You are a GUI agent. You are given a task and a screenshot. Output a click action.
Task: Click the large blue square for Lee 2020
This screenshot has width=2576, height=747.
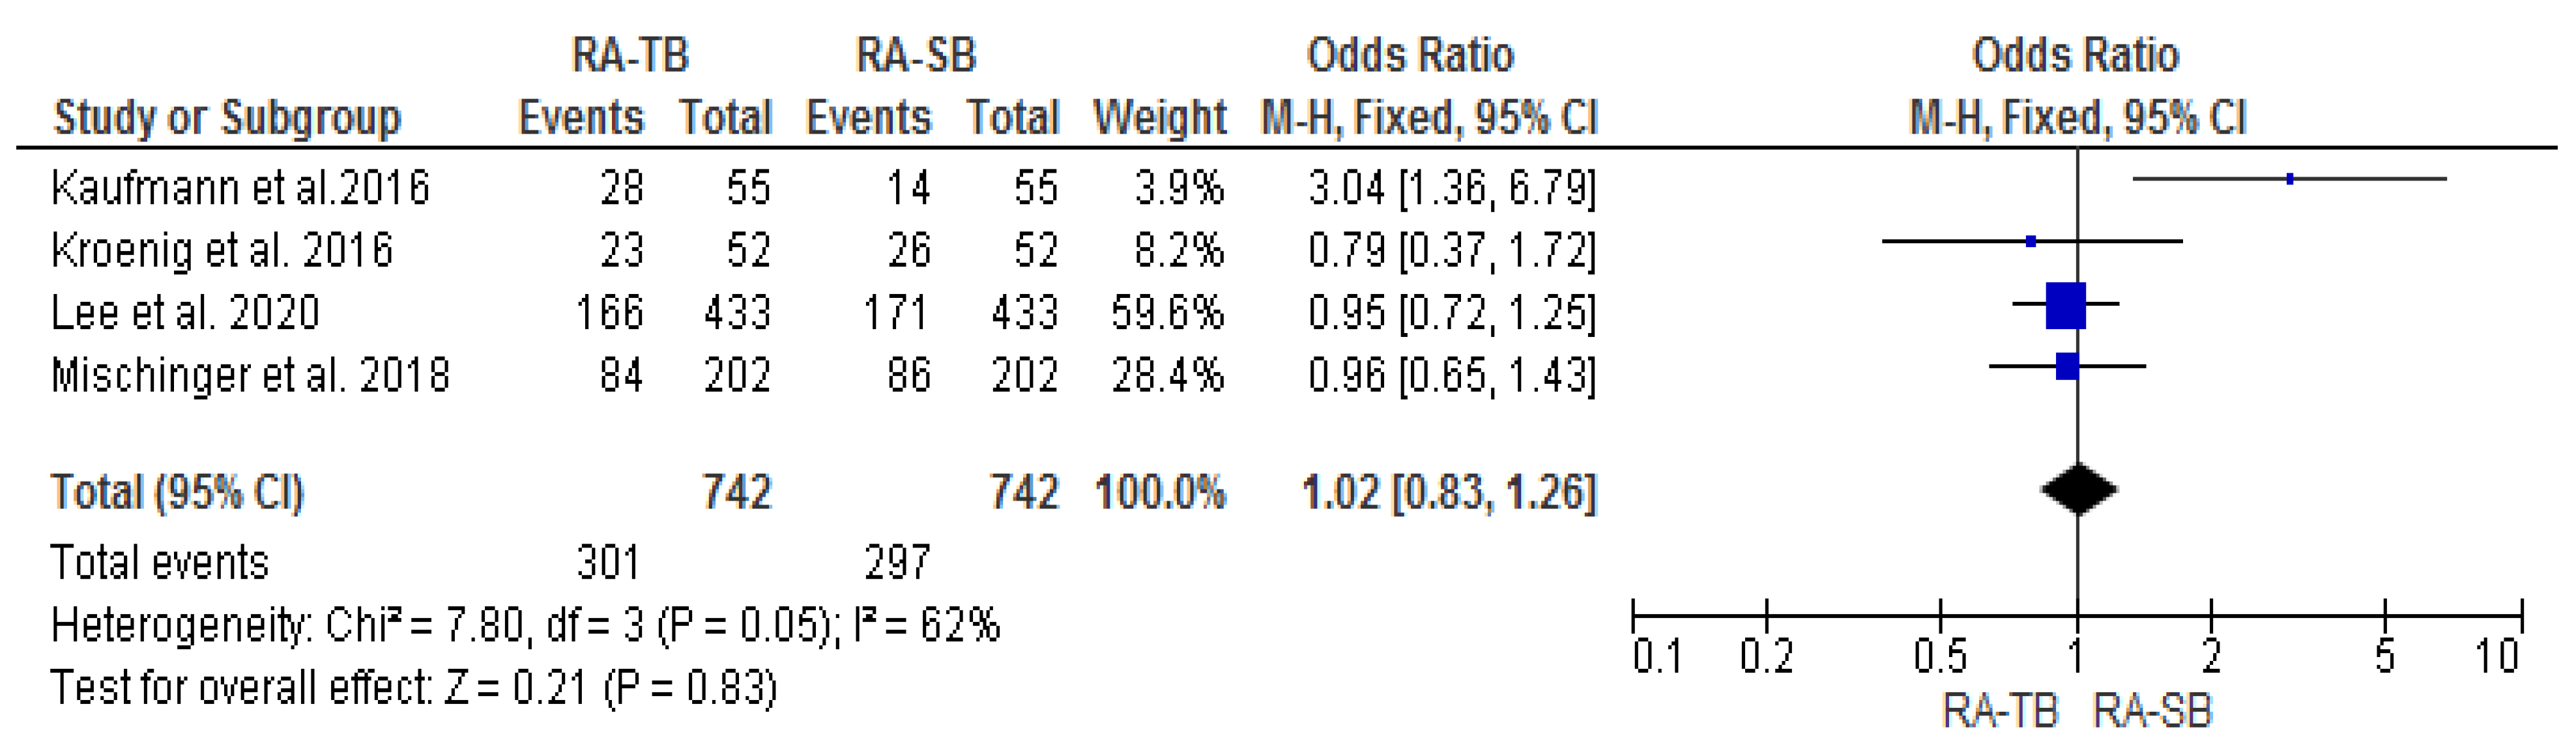pyautogui.click(x=2065, y=306)
